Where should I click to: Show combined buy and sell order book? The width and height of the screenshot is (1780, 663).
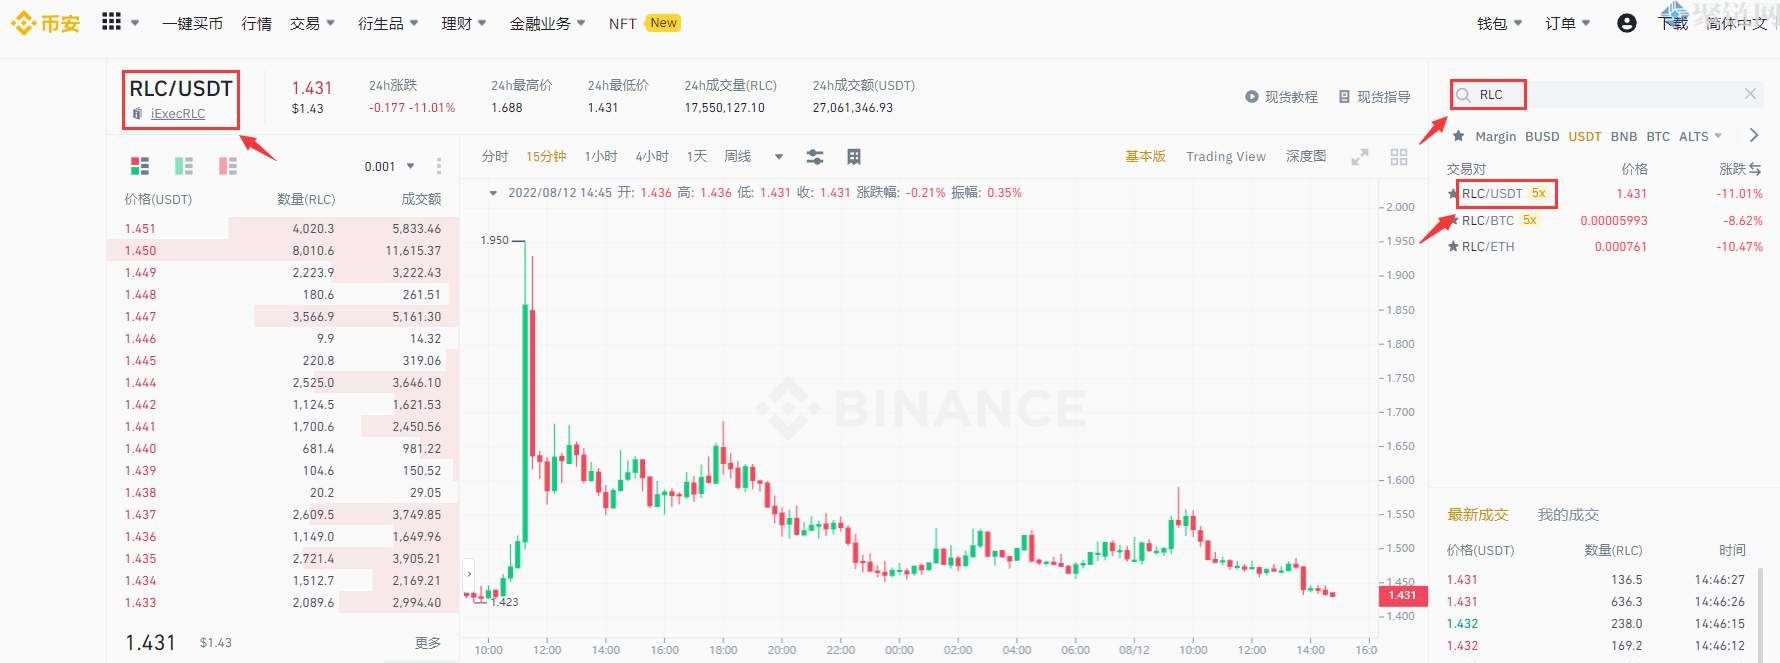(x=140, y=166)
